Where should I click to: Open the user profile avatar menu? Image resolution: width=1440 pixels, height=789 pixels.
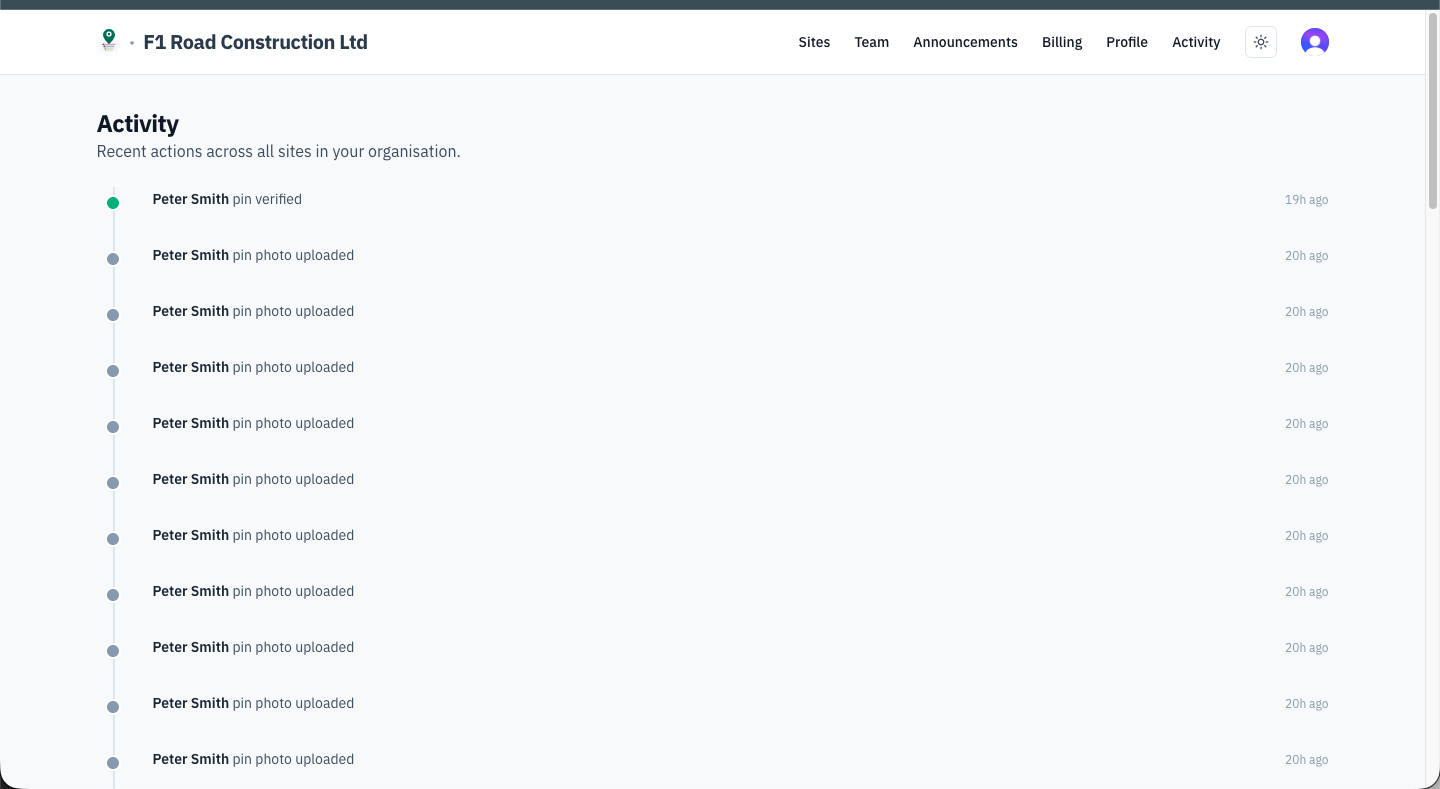pyautogui.click(x=1315, y=41)
